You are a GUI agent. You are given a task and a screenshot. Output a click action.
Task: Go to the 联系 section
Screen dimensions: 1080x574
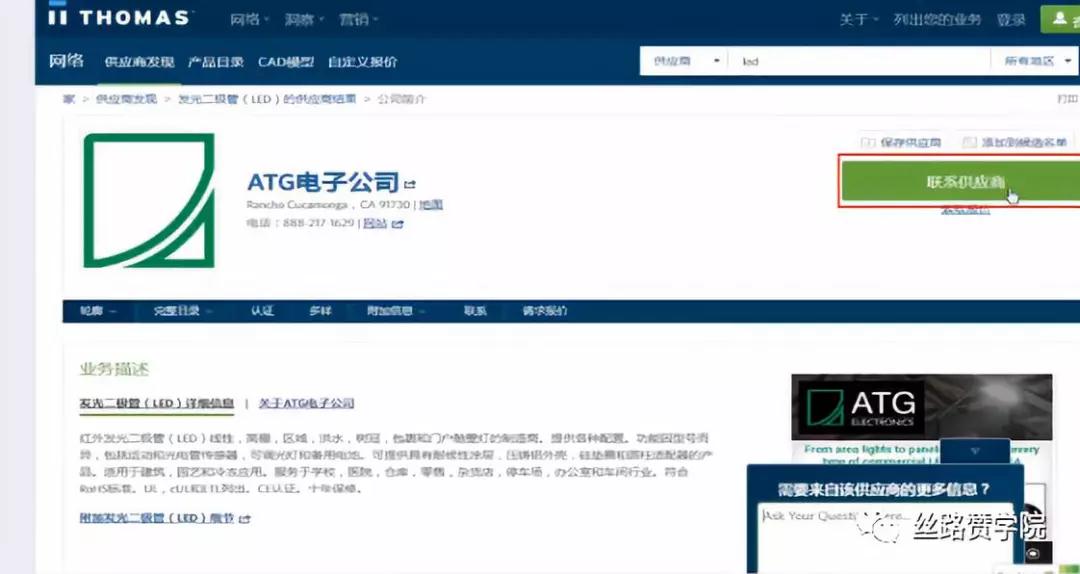475,311
